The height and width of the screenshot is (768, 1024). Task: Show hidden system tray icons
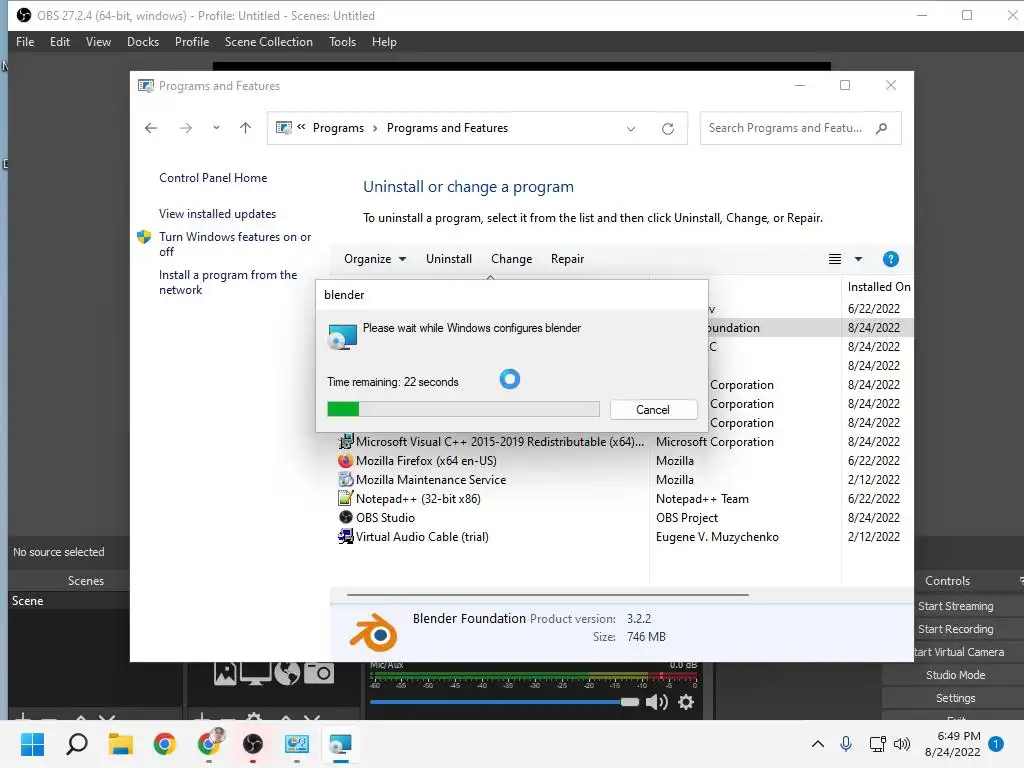click(x=818, y=744)
